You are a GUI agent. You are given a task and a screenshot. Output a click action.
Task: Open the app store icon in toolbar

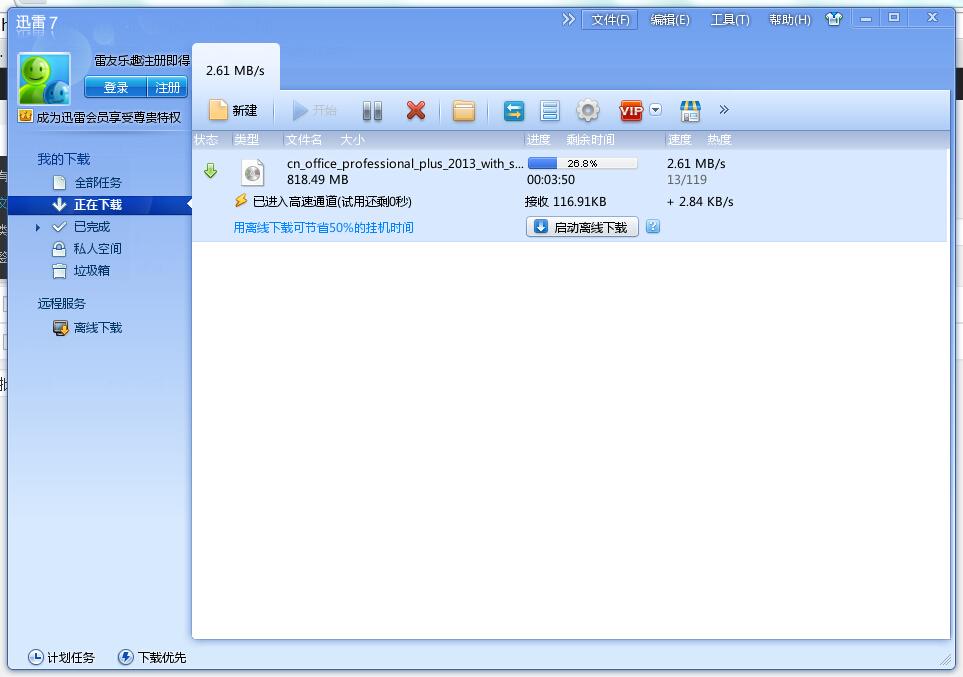690,111
